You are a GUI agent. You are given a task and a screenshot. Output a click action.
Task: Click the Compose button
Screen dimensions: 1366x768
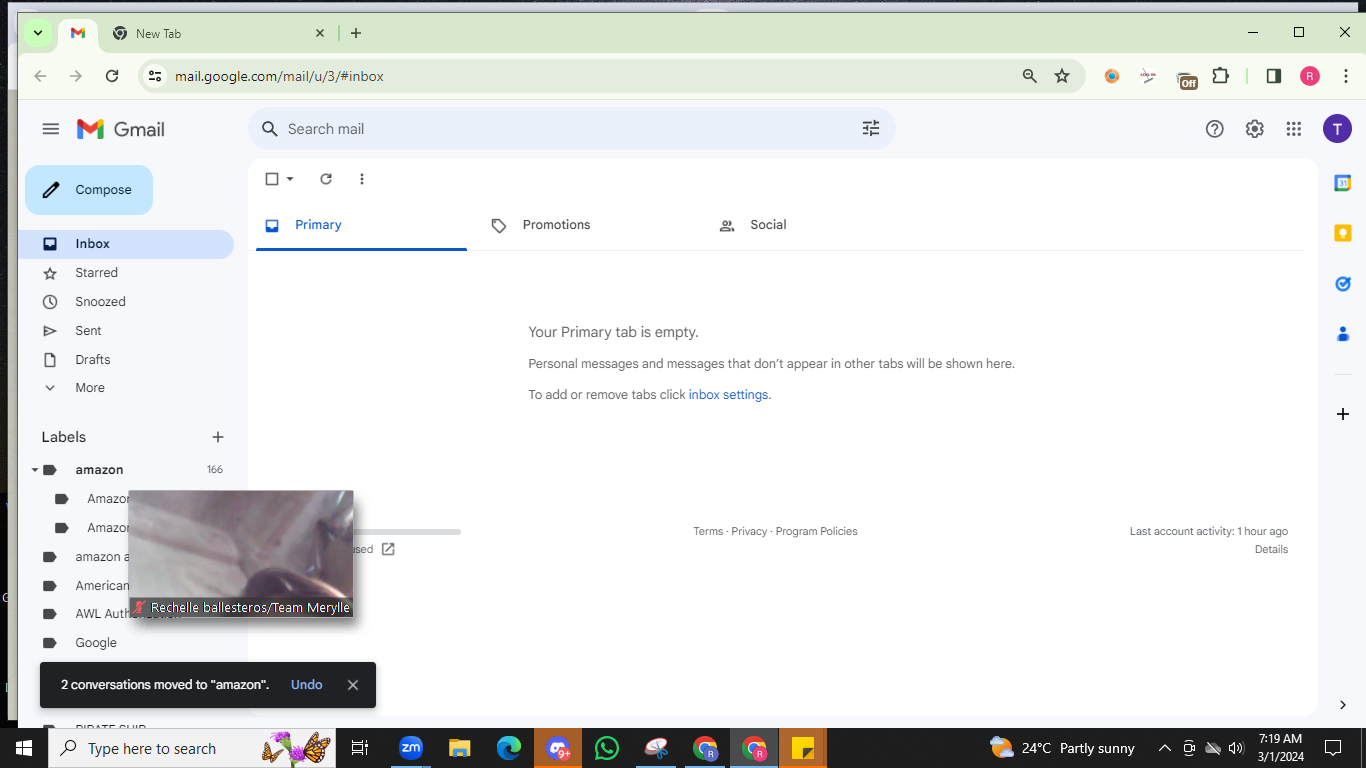click(x=89, y=190)
